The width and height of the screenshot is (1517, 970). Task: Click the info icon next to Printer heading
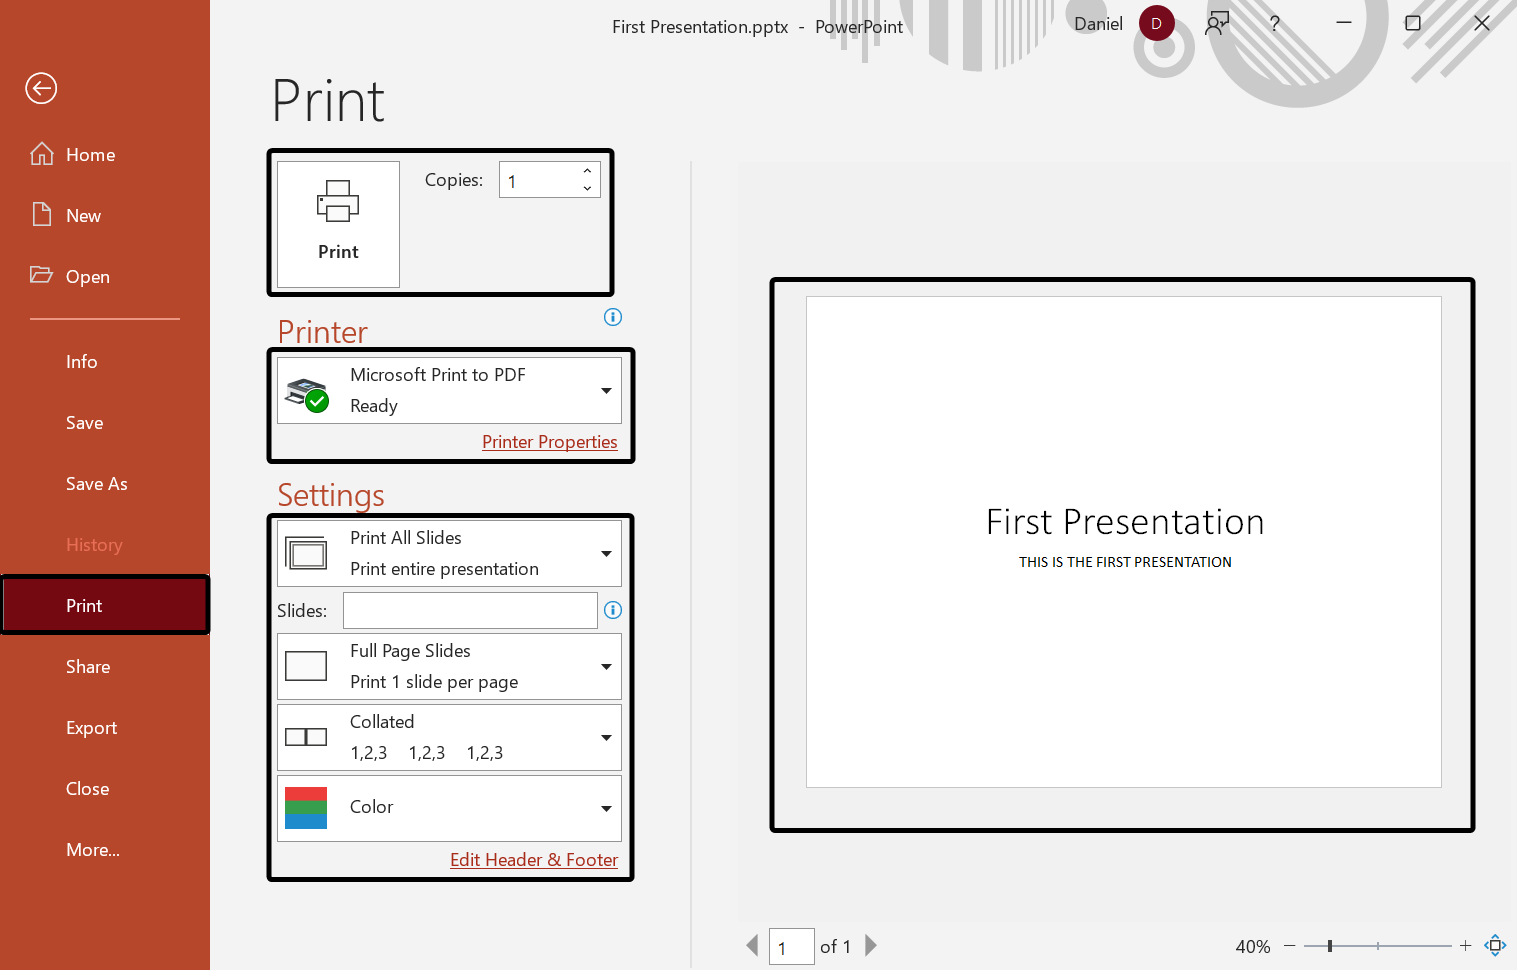[613, 317]
